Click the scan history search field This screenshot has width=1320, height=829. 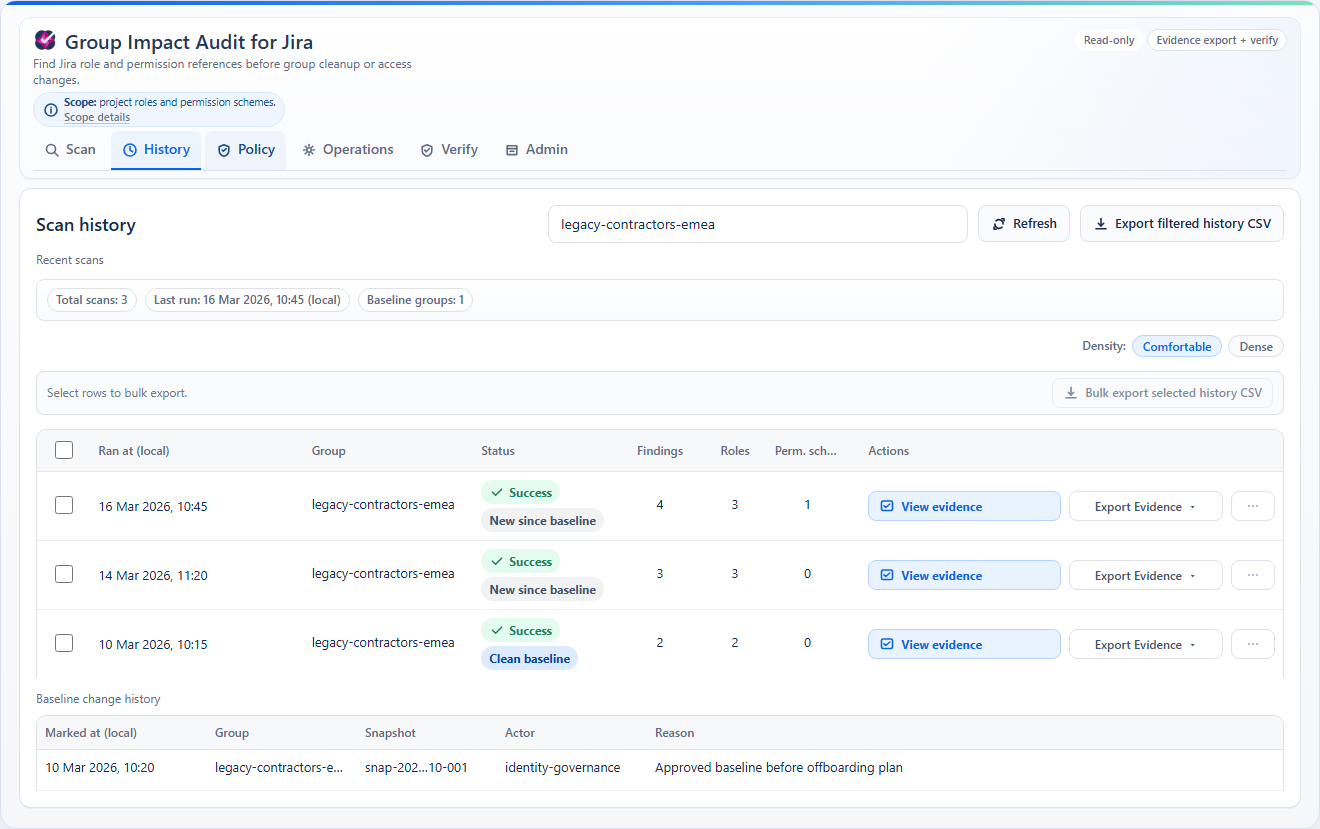coord(757,223)
